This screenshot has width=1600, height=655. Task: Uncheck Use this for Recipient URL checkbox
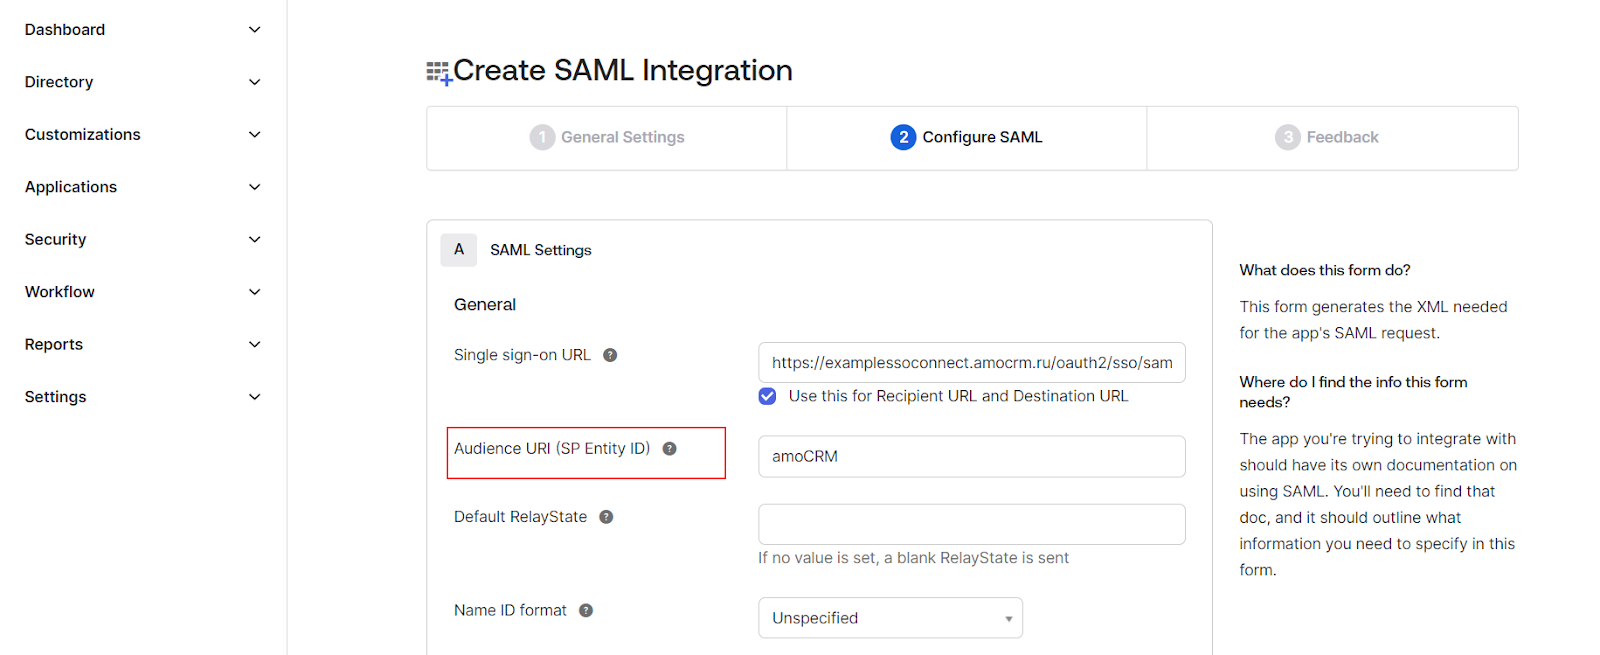767,396
